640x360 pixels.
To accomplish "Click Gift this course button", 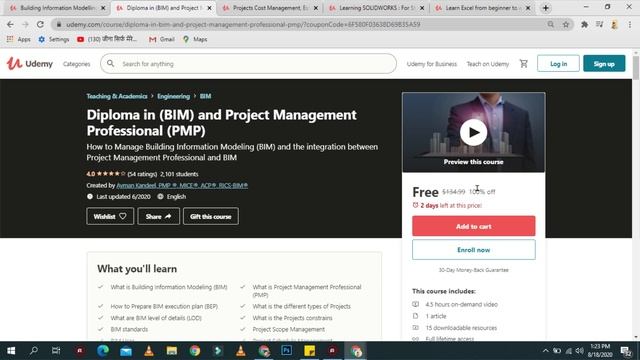I will pyautogui.click(x=211, y=216).
